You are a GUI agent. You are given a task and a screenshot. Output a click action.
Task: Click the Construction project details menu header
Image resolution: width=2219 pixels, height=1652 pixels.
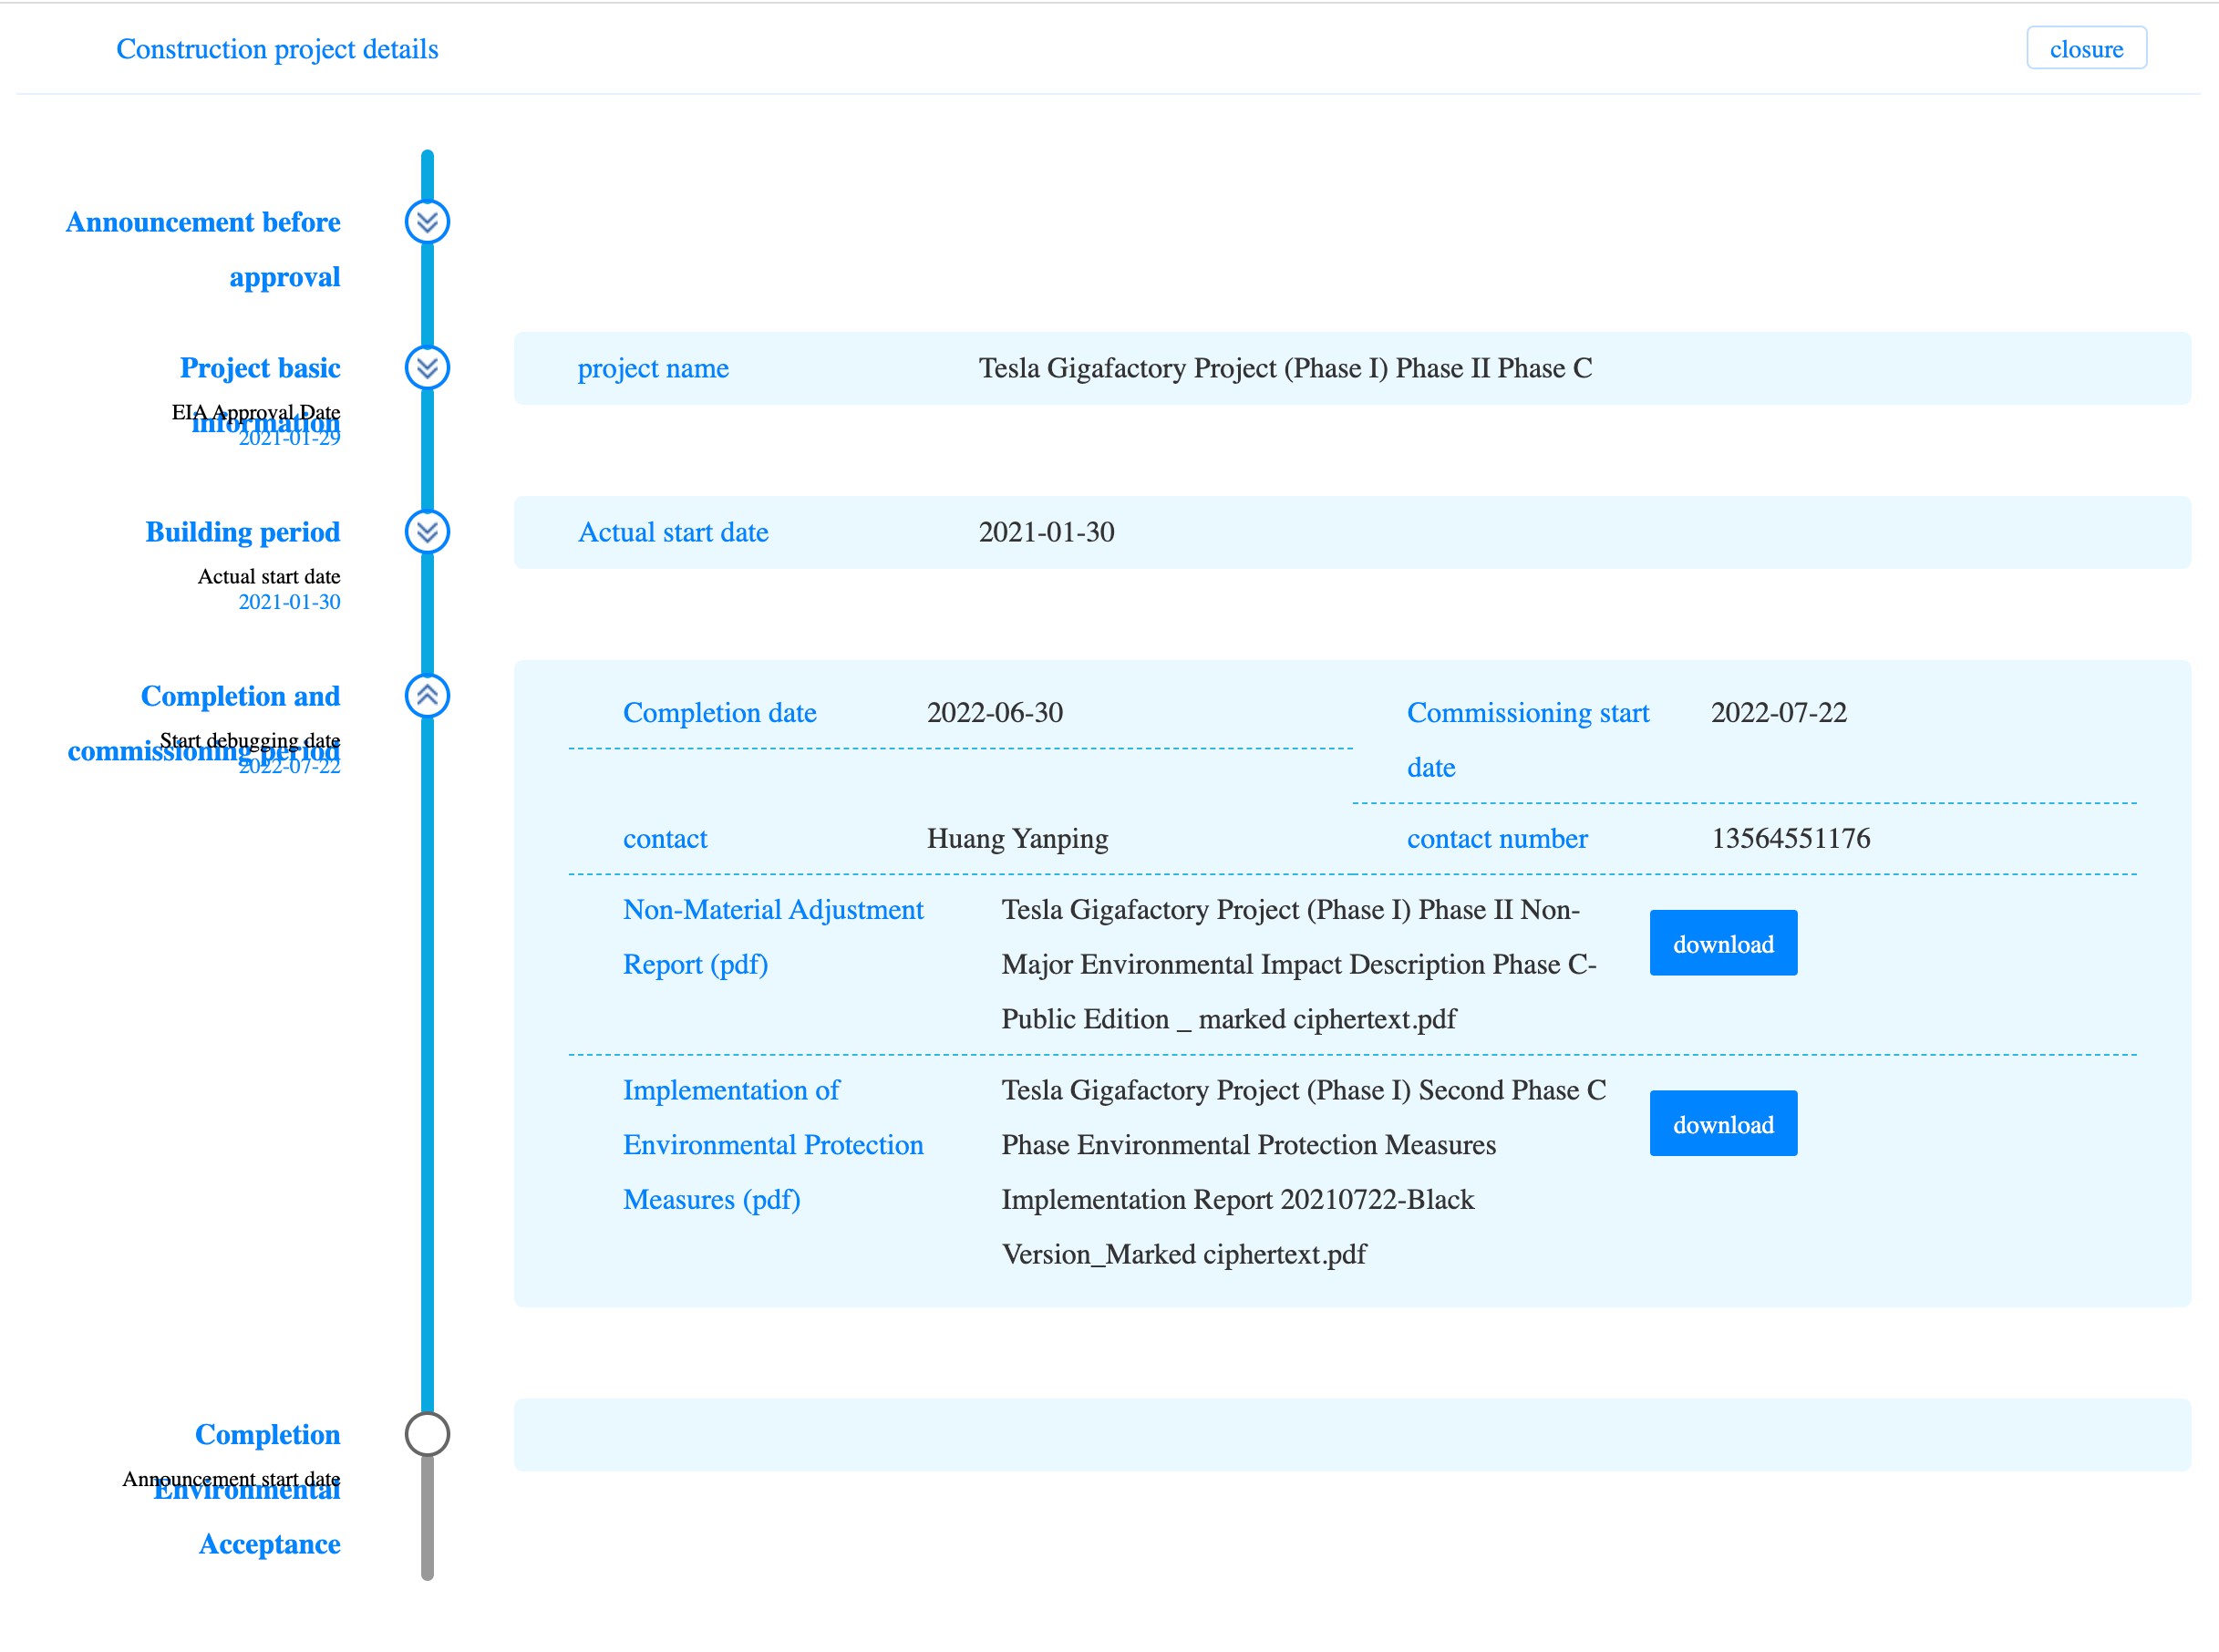(276, 46)
